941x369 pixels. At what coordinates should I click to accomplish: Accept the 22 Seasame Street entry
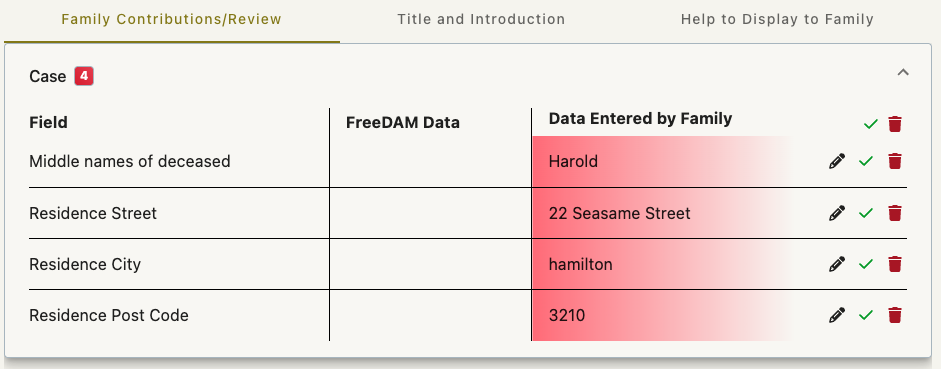865,213
